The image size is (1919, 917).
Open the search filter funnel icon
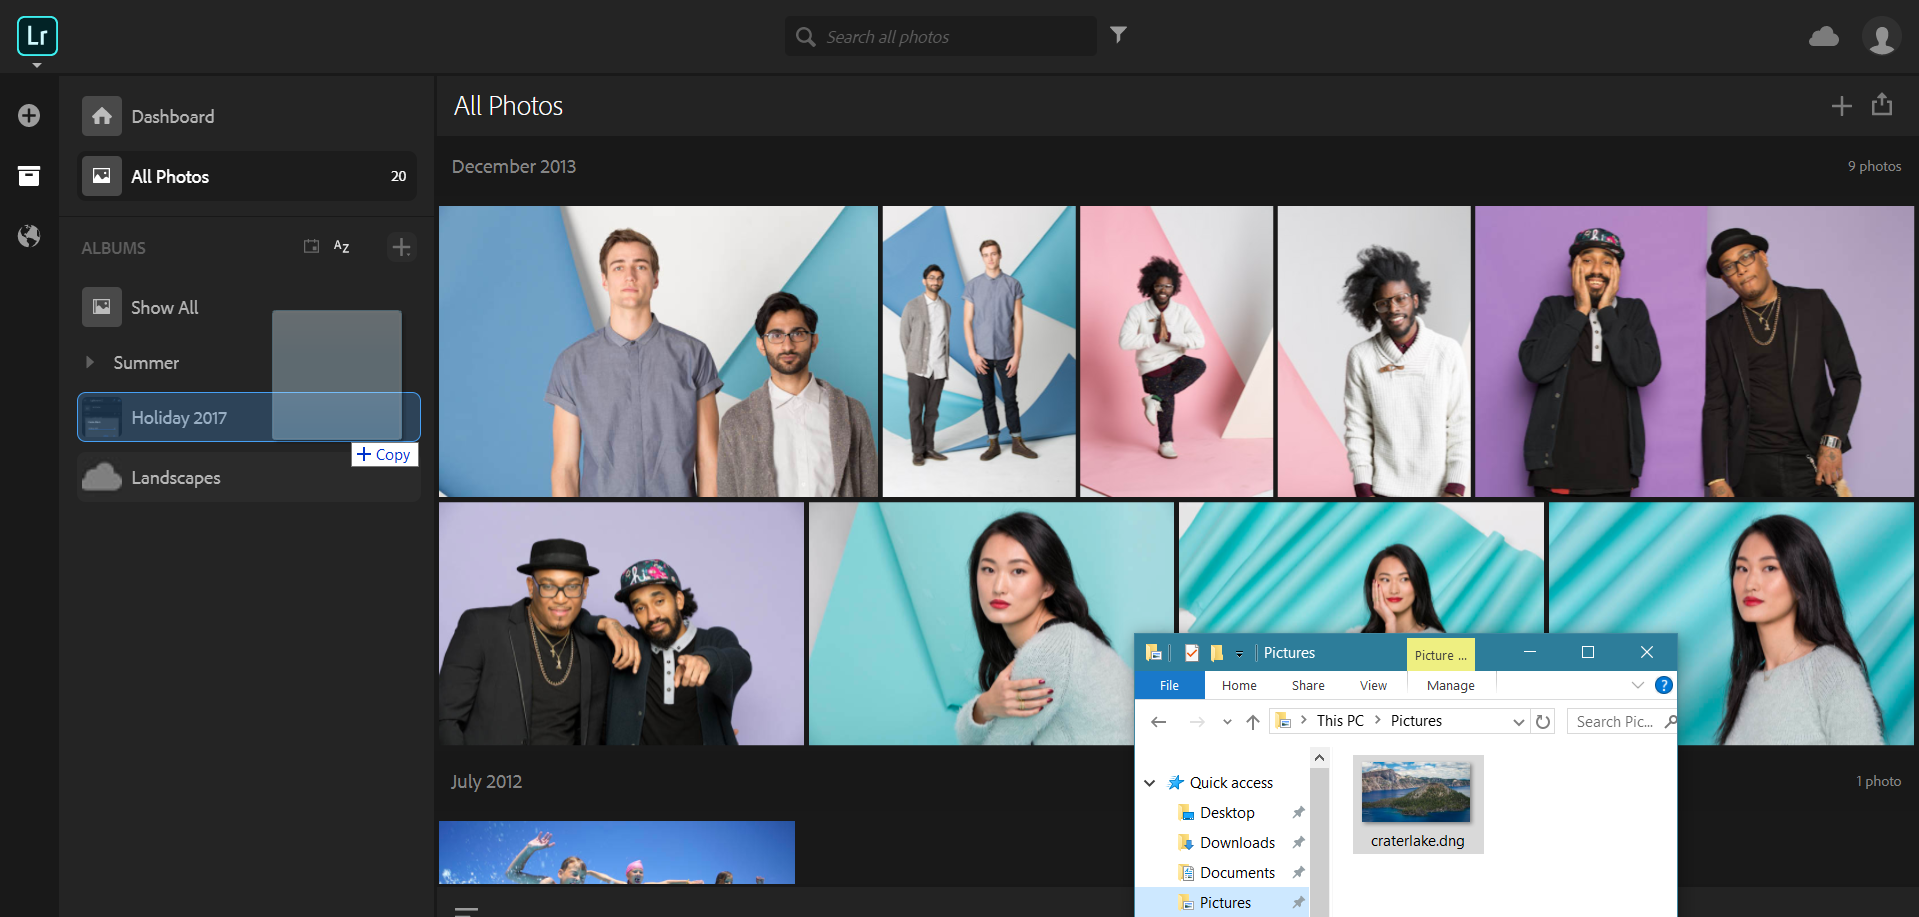(x=1118, y=34)
